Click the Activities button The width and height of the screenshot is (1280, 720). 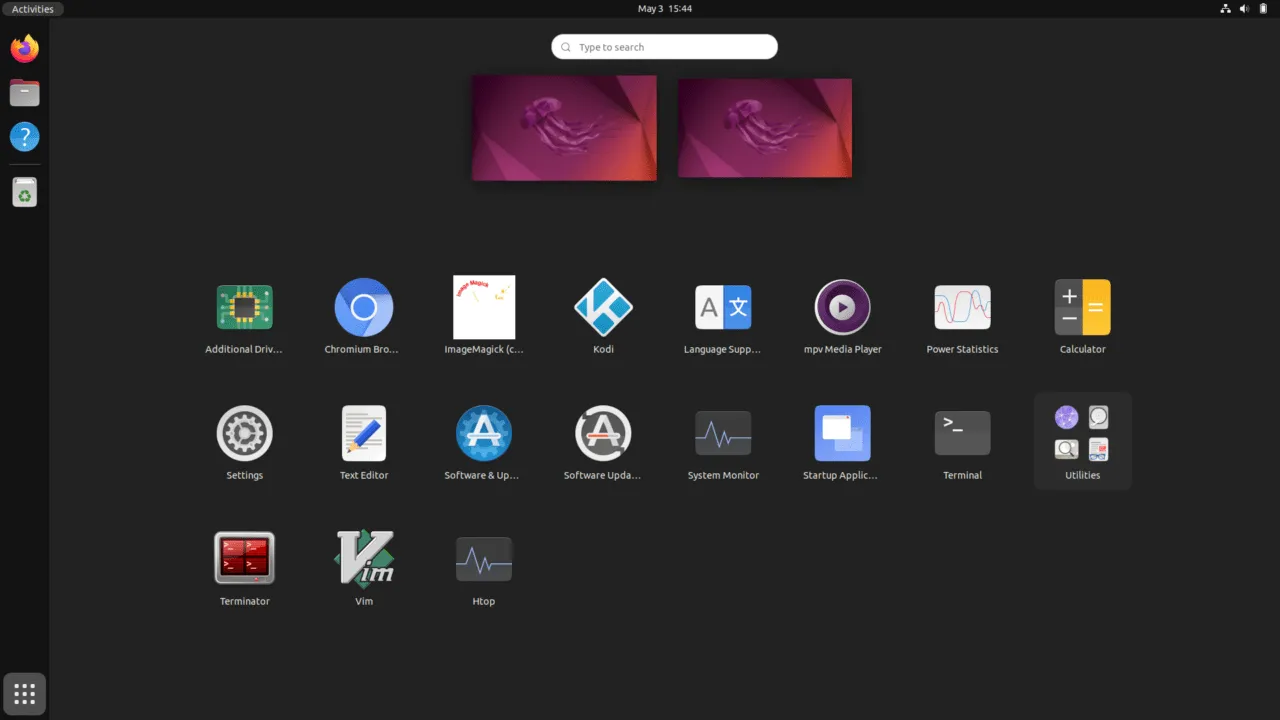(33, 9)
